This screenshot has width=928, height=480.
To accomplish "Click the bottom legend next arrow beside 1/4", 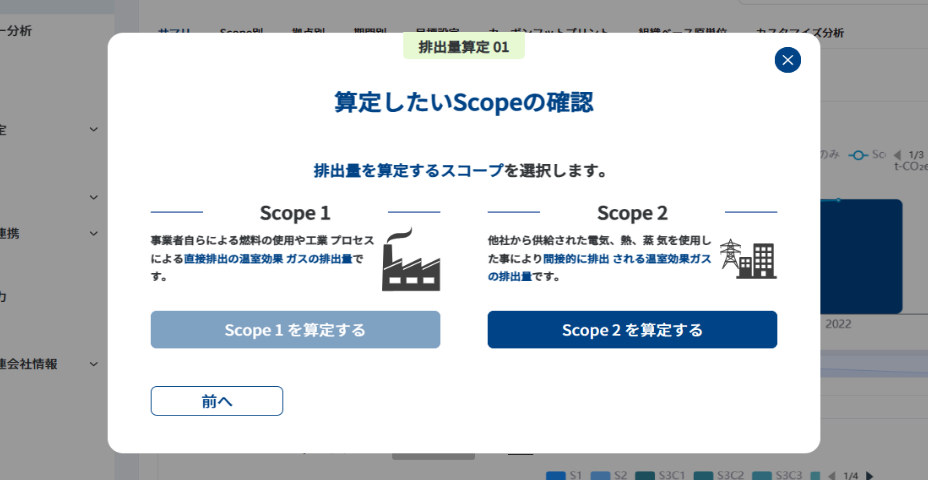I will (869, 475).
